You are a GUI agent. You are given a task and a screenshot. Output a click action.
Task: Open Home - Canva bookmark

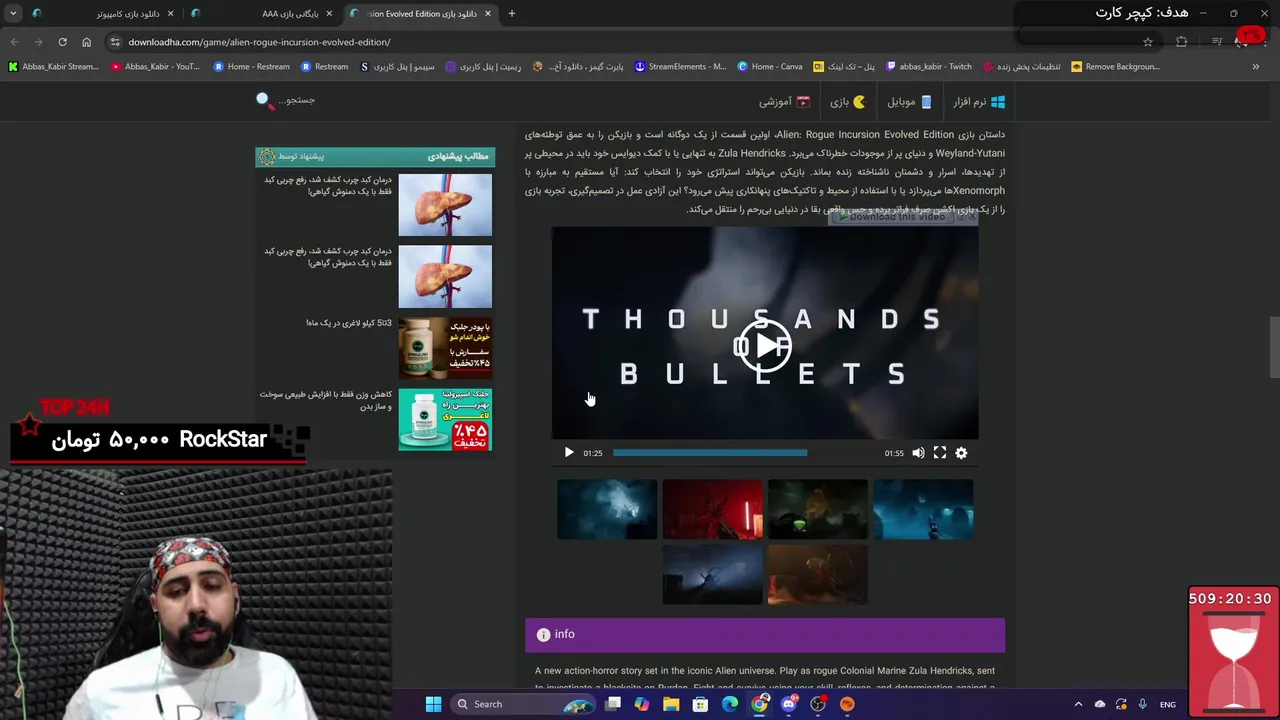coord(770,67)
